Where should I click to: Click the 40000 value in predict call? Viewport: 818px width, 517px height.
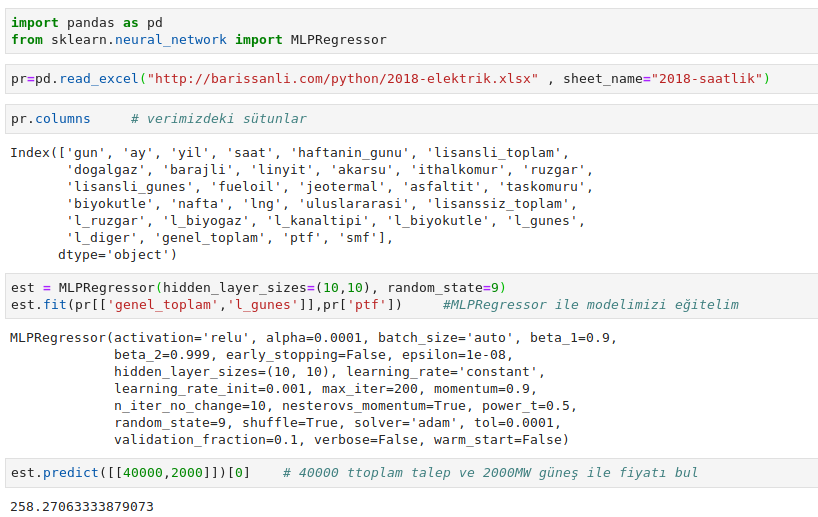click(143, 473)
